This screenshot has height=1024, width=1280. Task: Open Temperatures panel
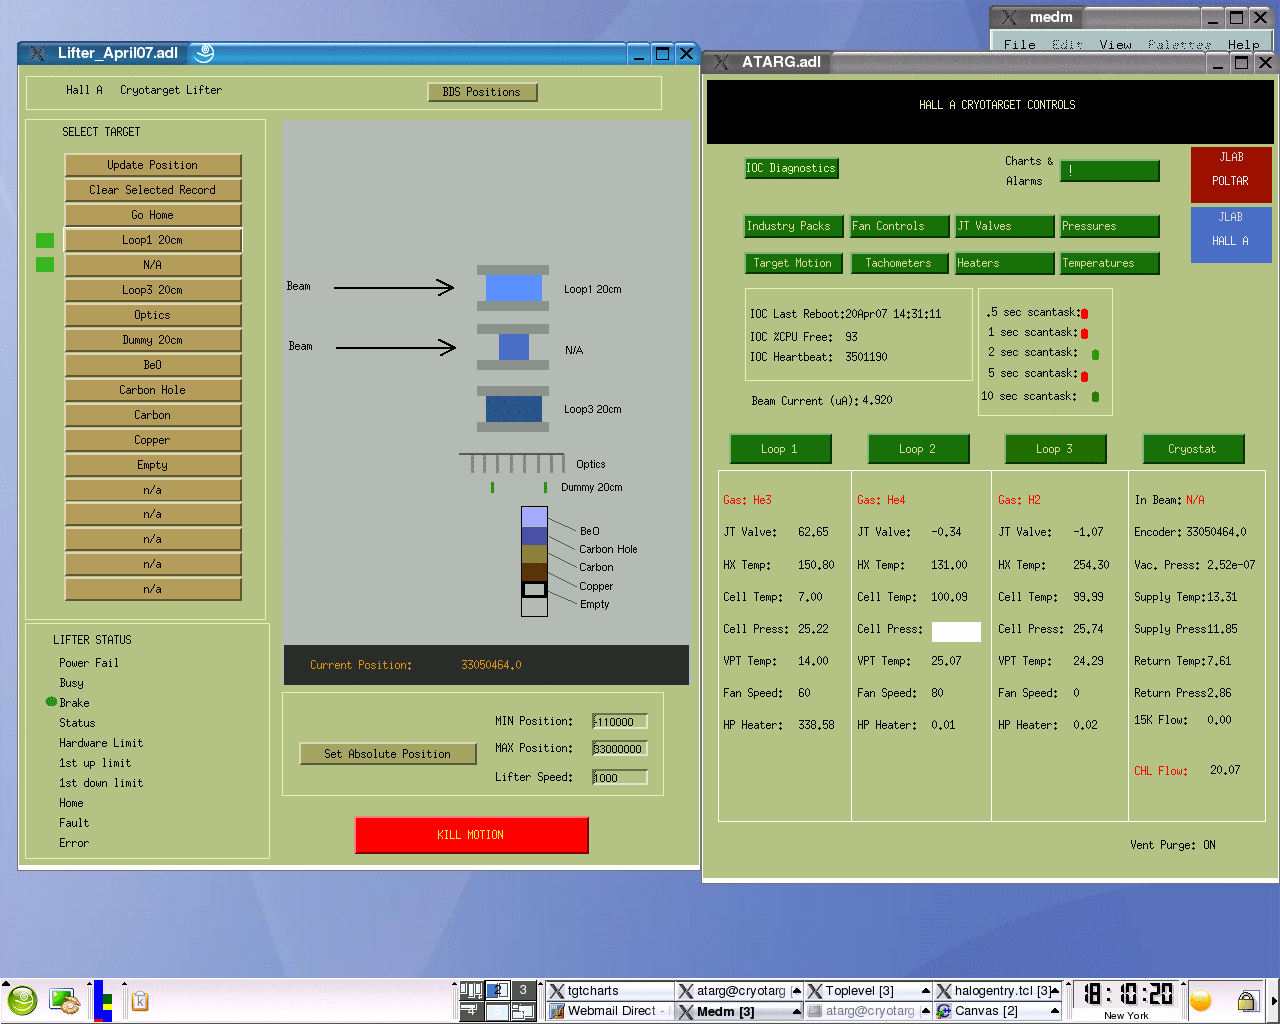[x=1110, y=263]
